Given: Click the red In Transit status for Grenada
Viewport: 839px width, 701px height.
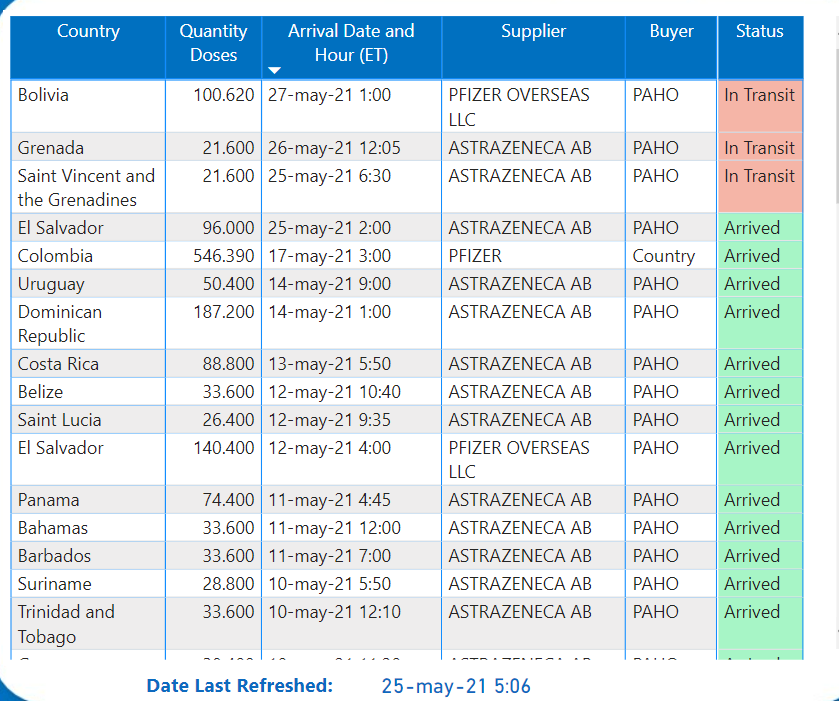Looking at the screenshot, I should point(759,148).
